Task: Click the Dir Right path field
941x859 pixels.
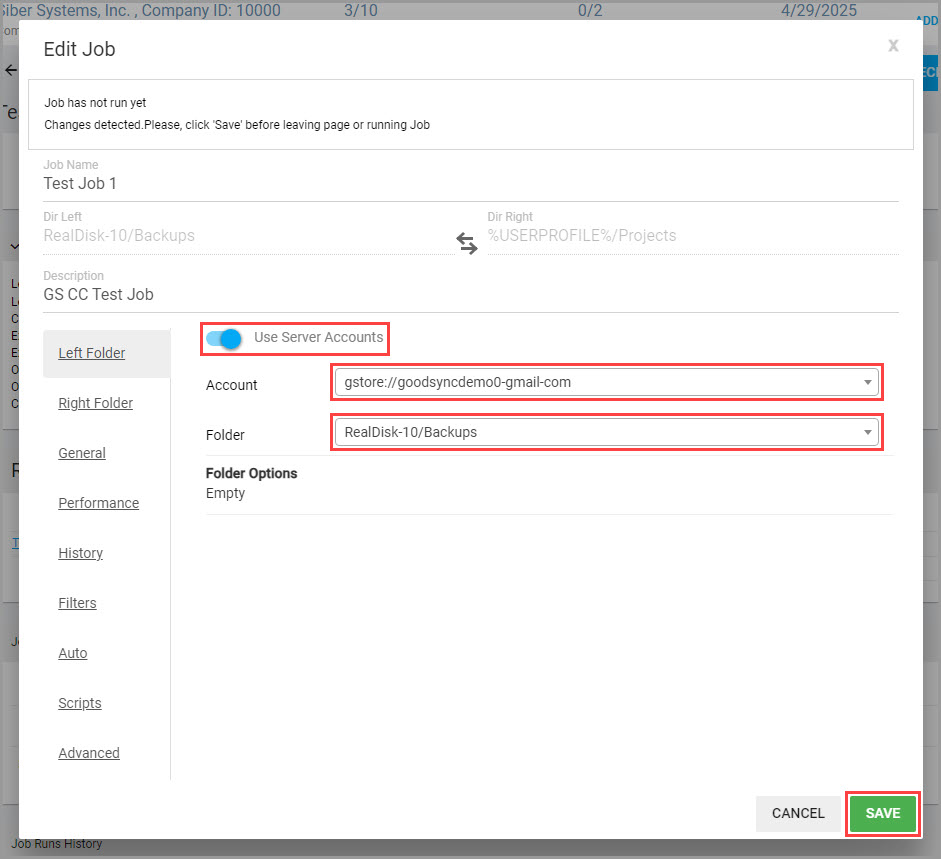Action: click(x=692, y=237)
